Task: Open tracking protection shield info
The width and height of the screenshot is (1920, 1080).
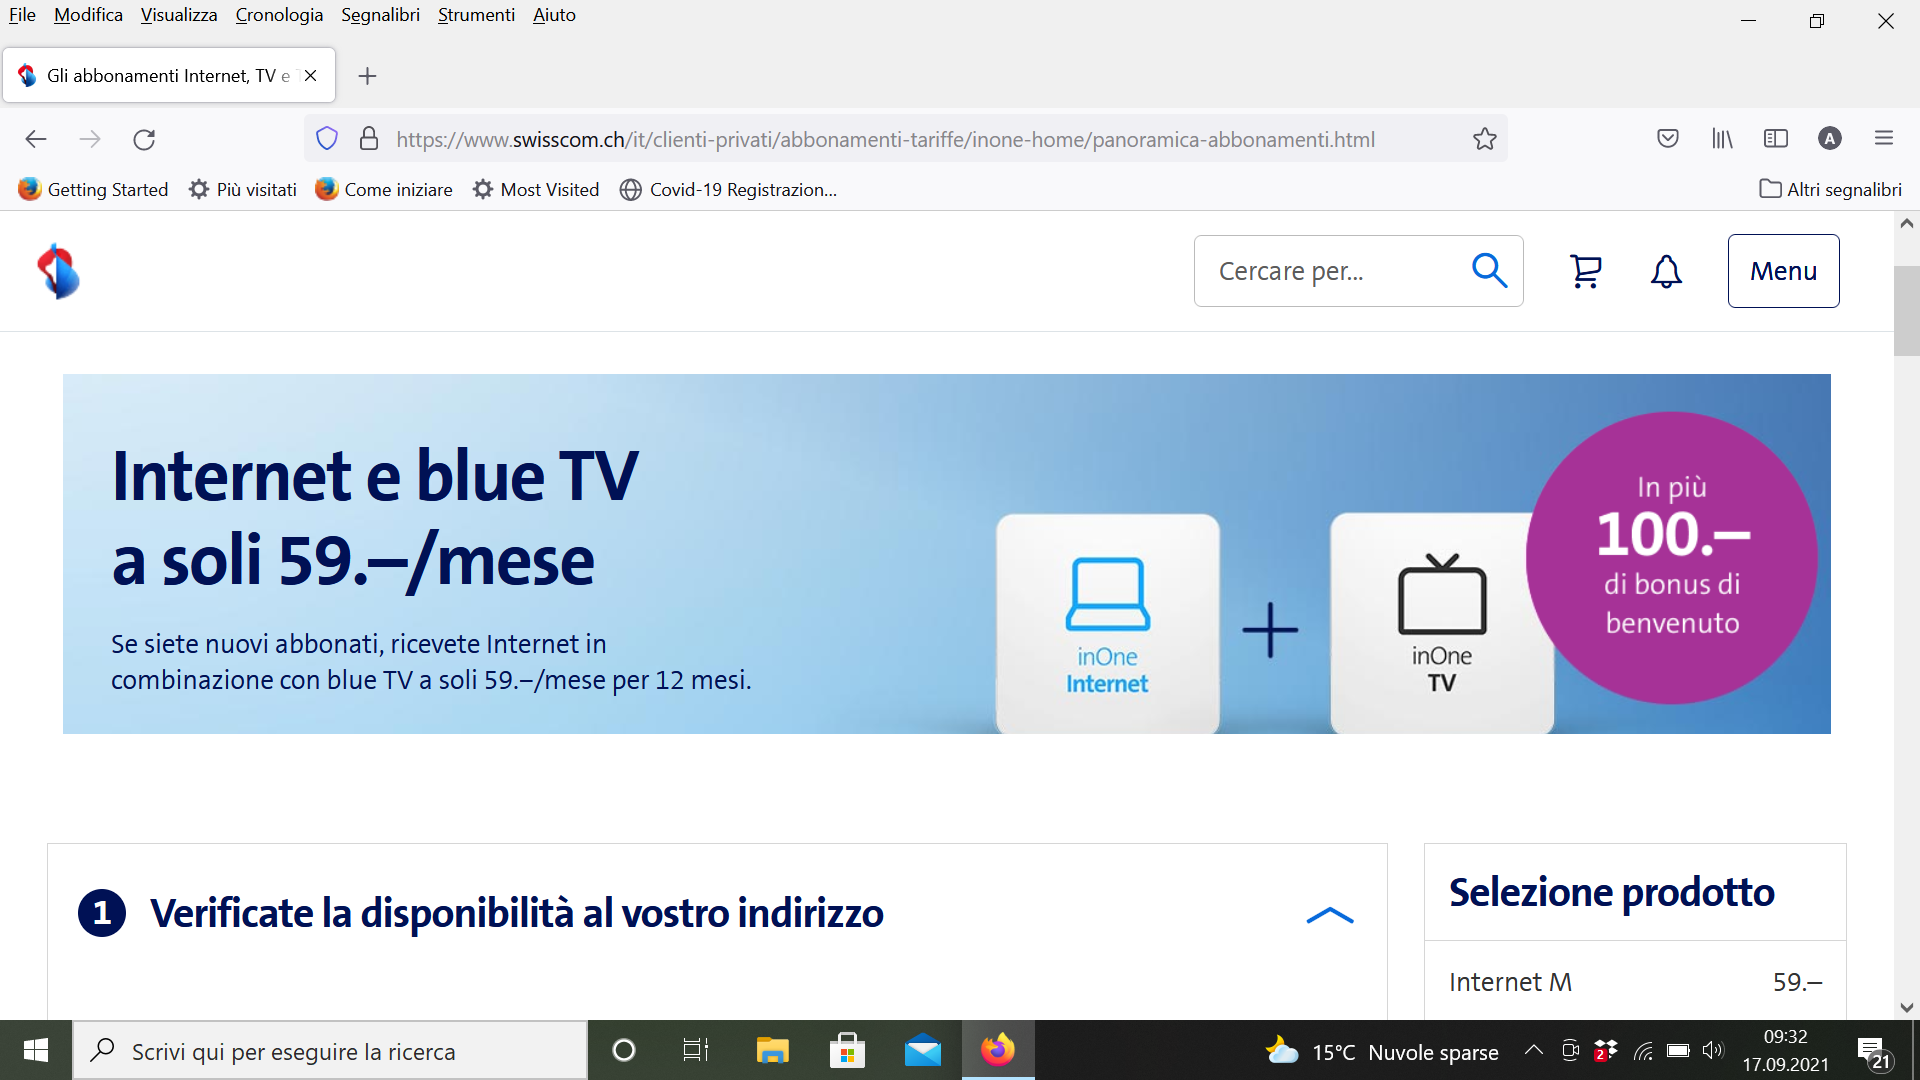Action: pyautogui.click(x=327, y=139)
